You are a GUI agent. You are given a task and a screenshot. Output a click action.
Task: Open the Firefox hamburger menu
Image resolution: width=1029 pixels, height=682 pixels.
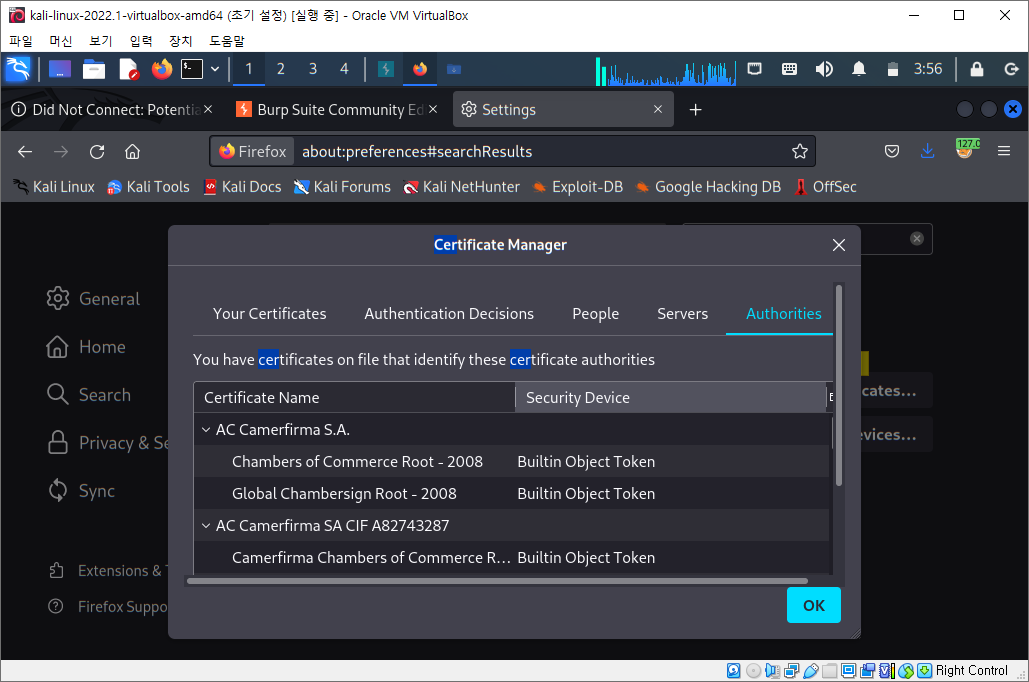[1003, 152]
